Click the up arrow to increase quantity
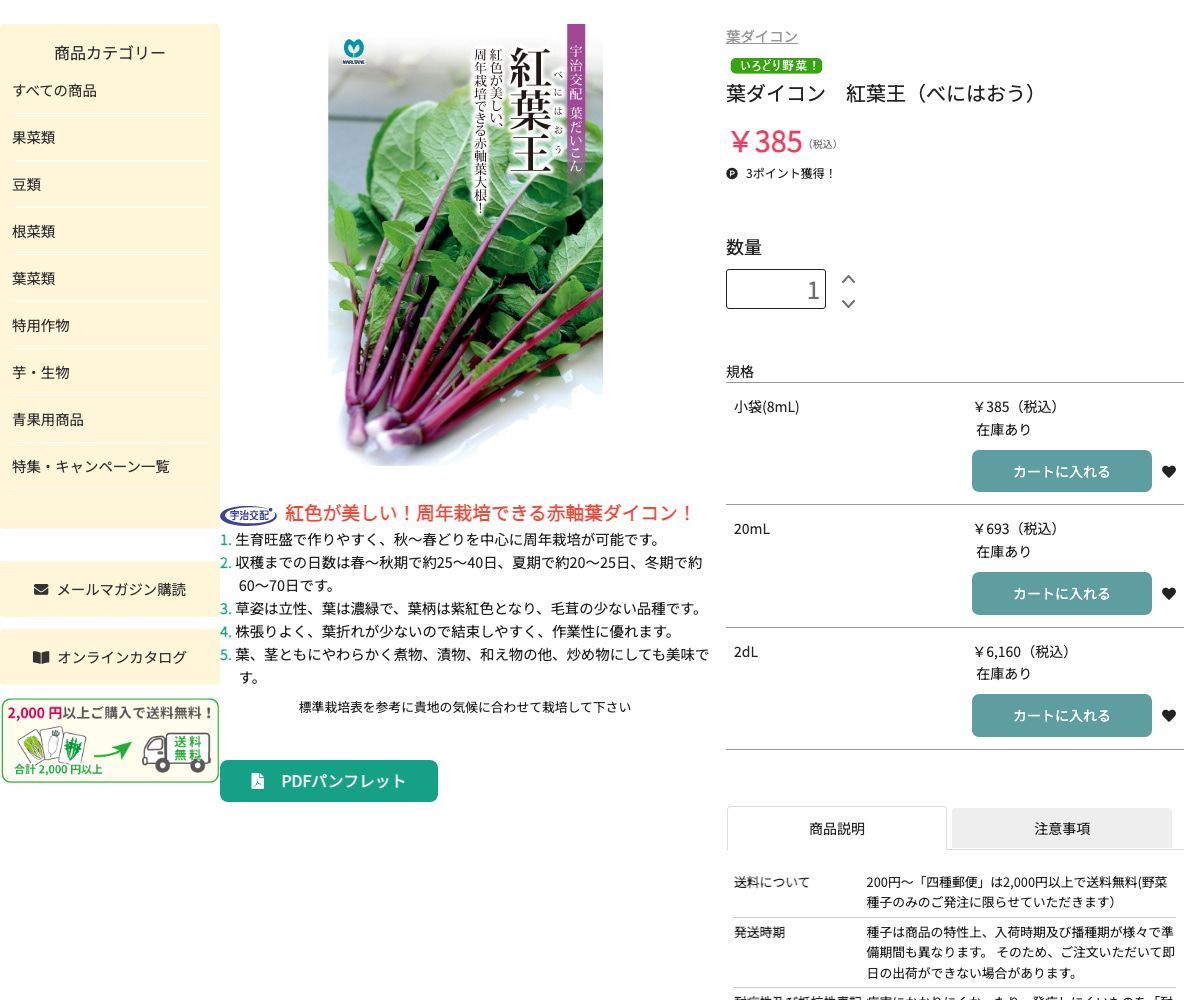Screen dimensions: 1200x1000 coord(847,279)
